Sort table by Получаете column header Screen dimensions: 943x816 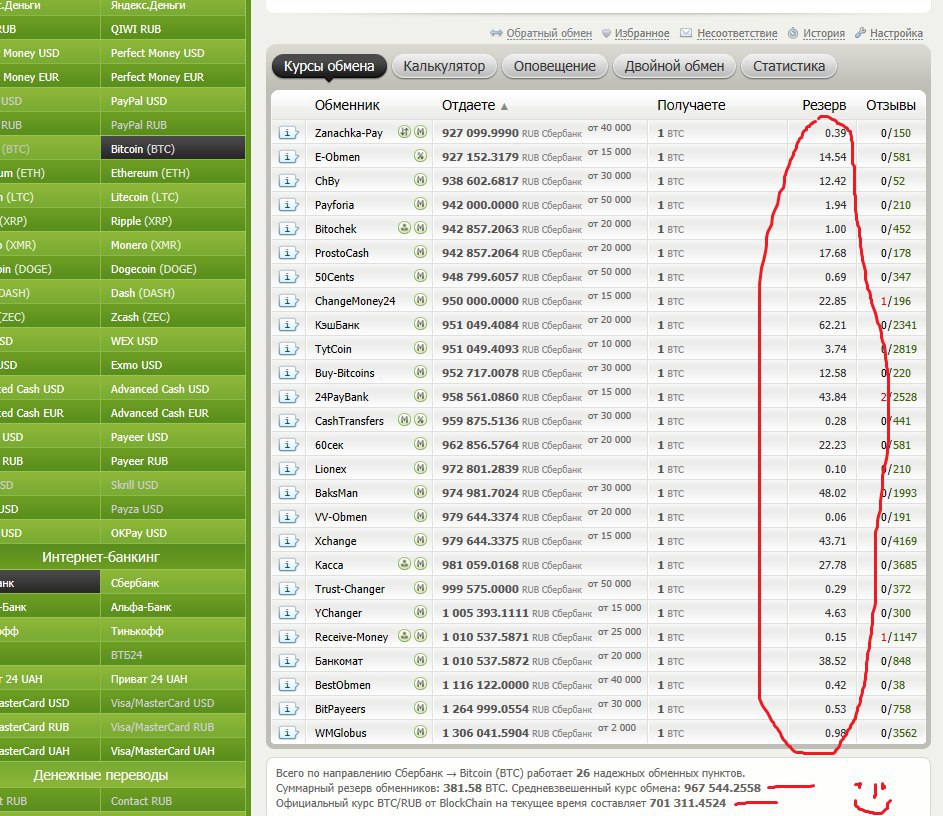(691, 105)
